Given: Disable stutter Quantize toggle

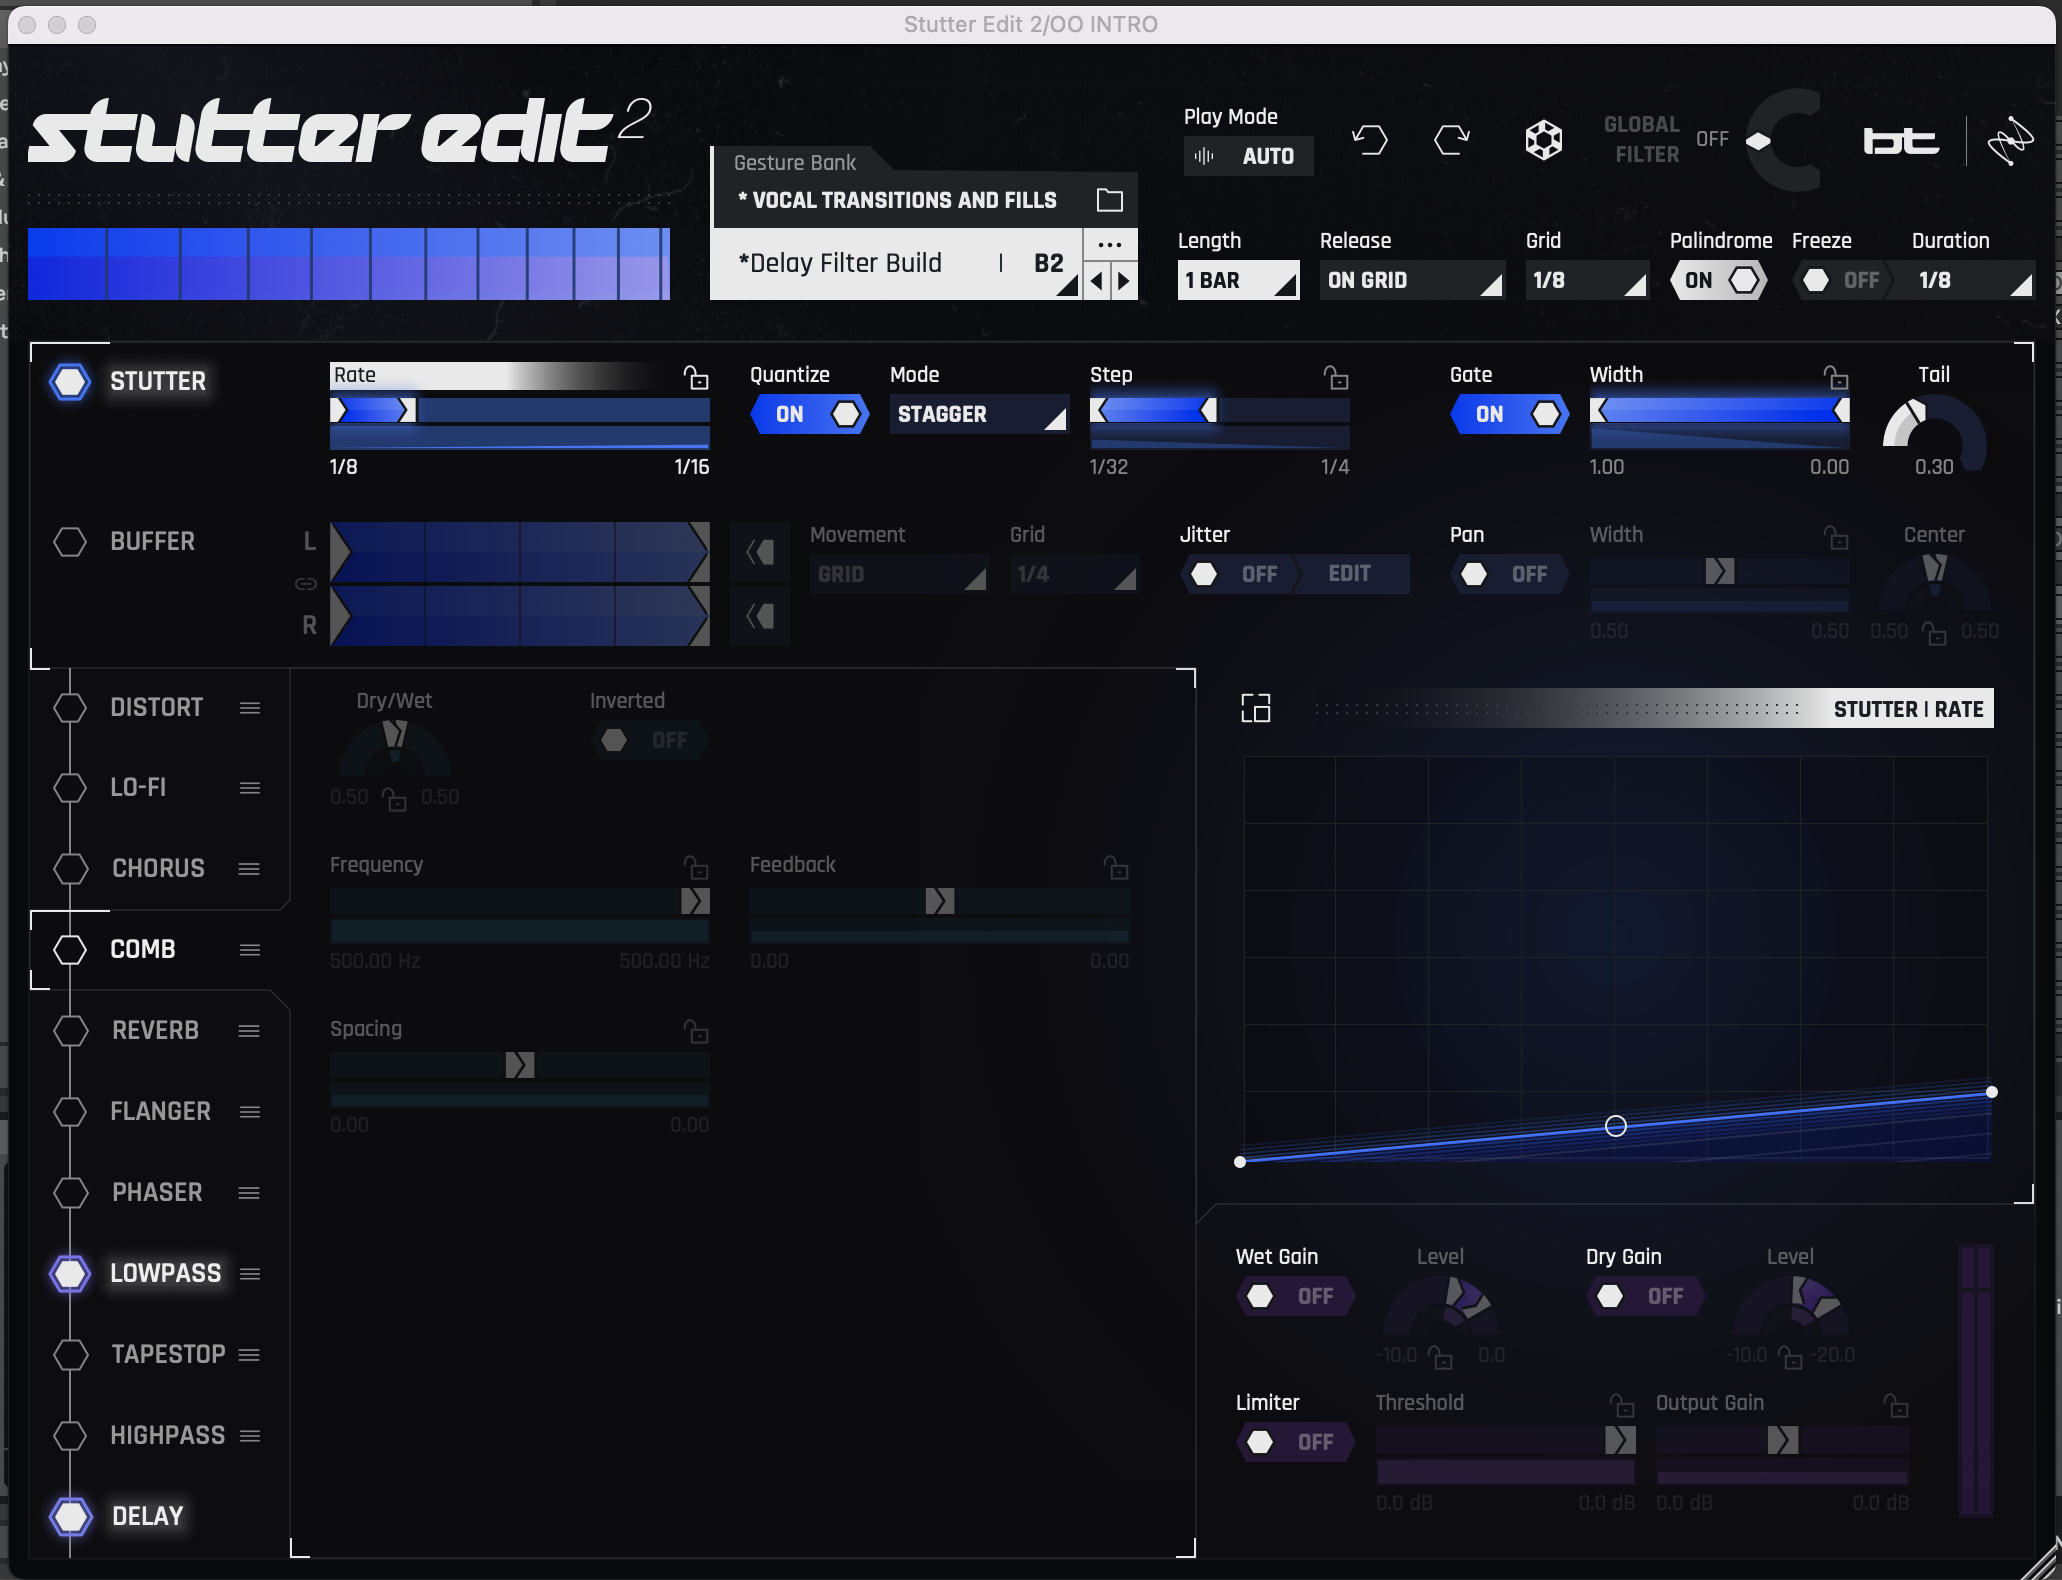Looking at the screenshot, I should coord(810,414).
